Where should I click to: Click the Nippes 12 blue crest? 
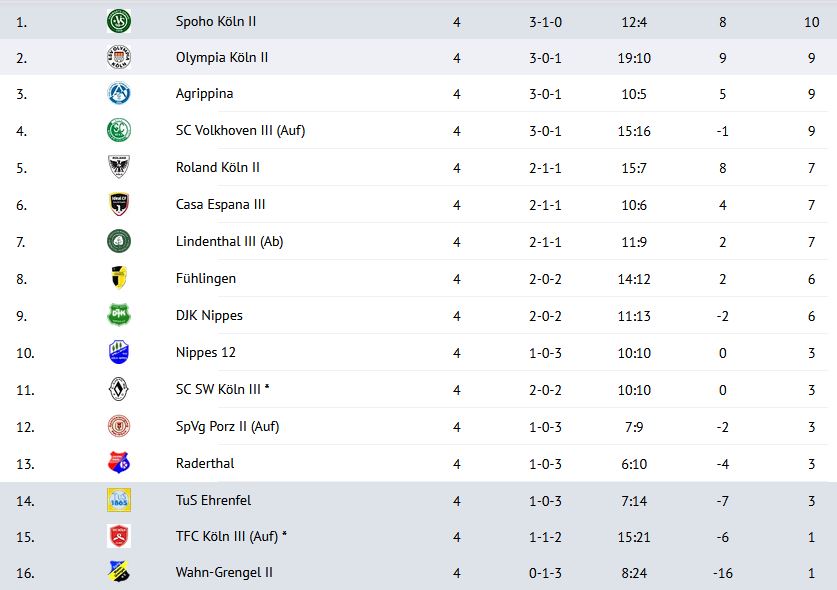119,353
